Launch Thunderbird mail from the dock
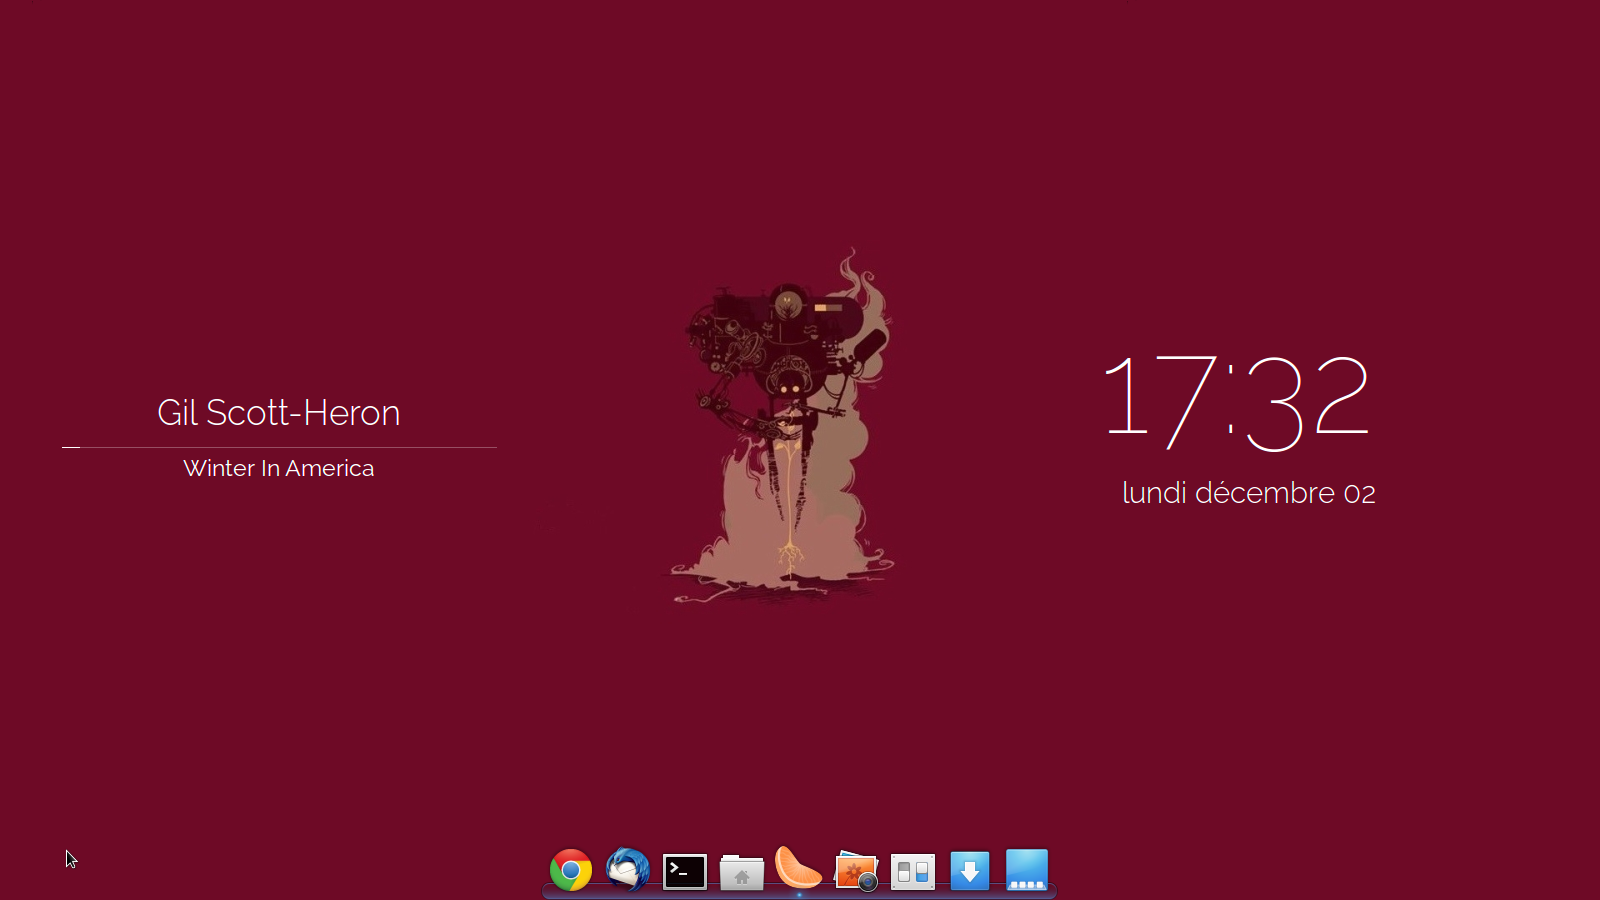 [628, 870]
